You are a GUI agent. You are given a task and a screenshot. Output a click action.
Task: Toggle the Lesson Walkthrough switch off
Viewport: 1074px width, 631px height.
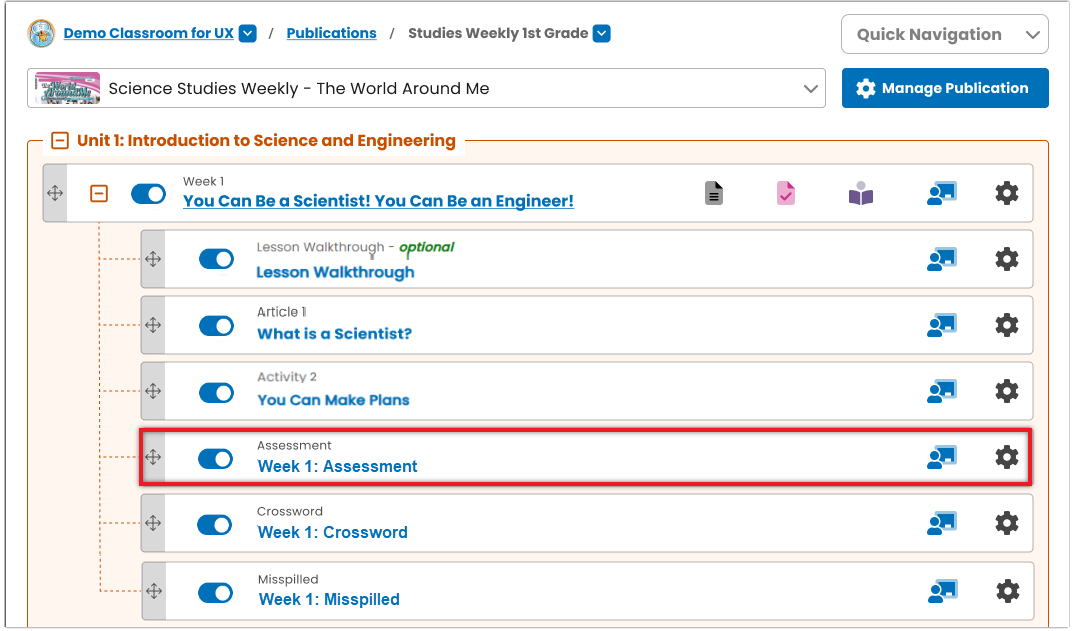point(216,259)
